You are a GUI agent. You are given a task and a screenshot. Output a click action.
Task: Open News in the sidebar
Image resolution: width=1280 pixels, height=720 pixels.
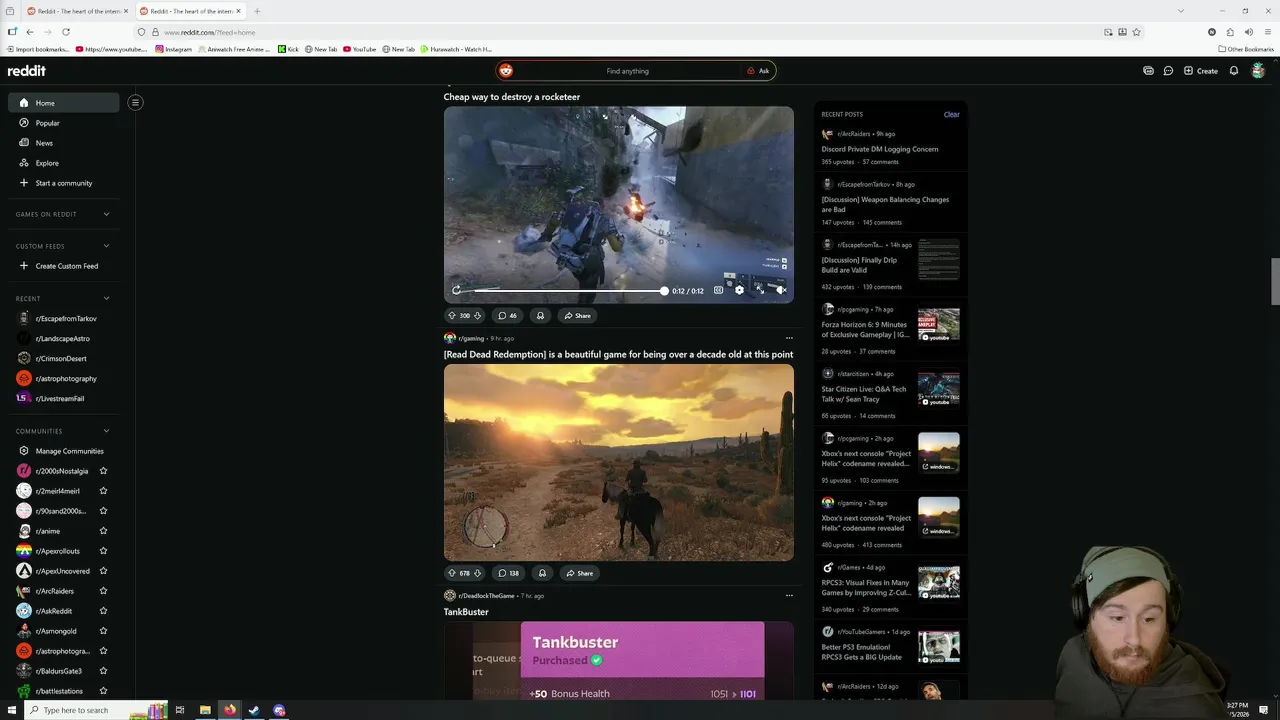(x=63, y=143)
